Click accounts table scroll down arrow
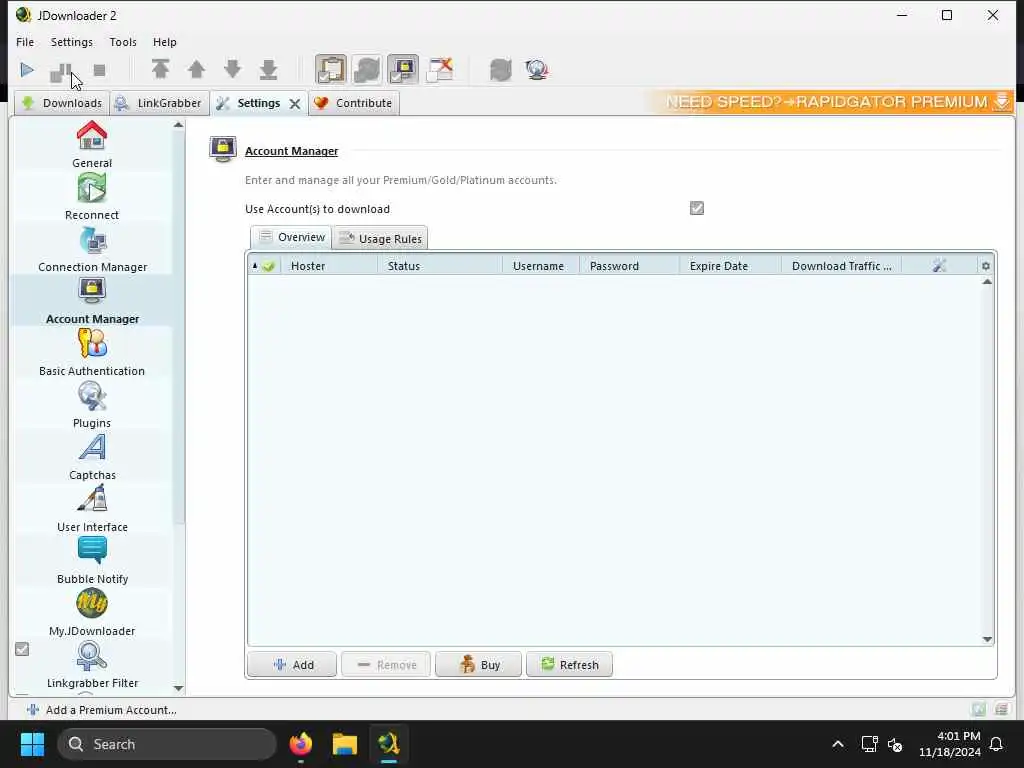1024x768 pixels. pyautogui.click(x=987, y=639)
